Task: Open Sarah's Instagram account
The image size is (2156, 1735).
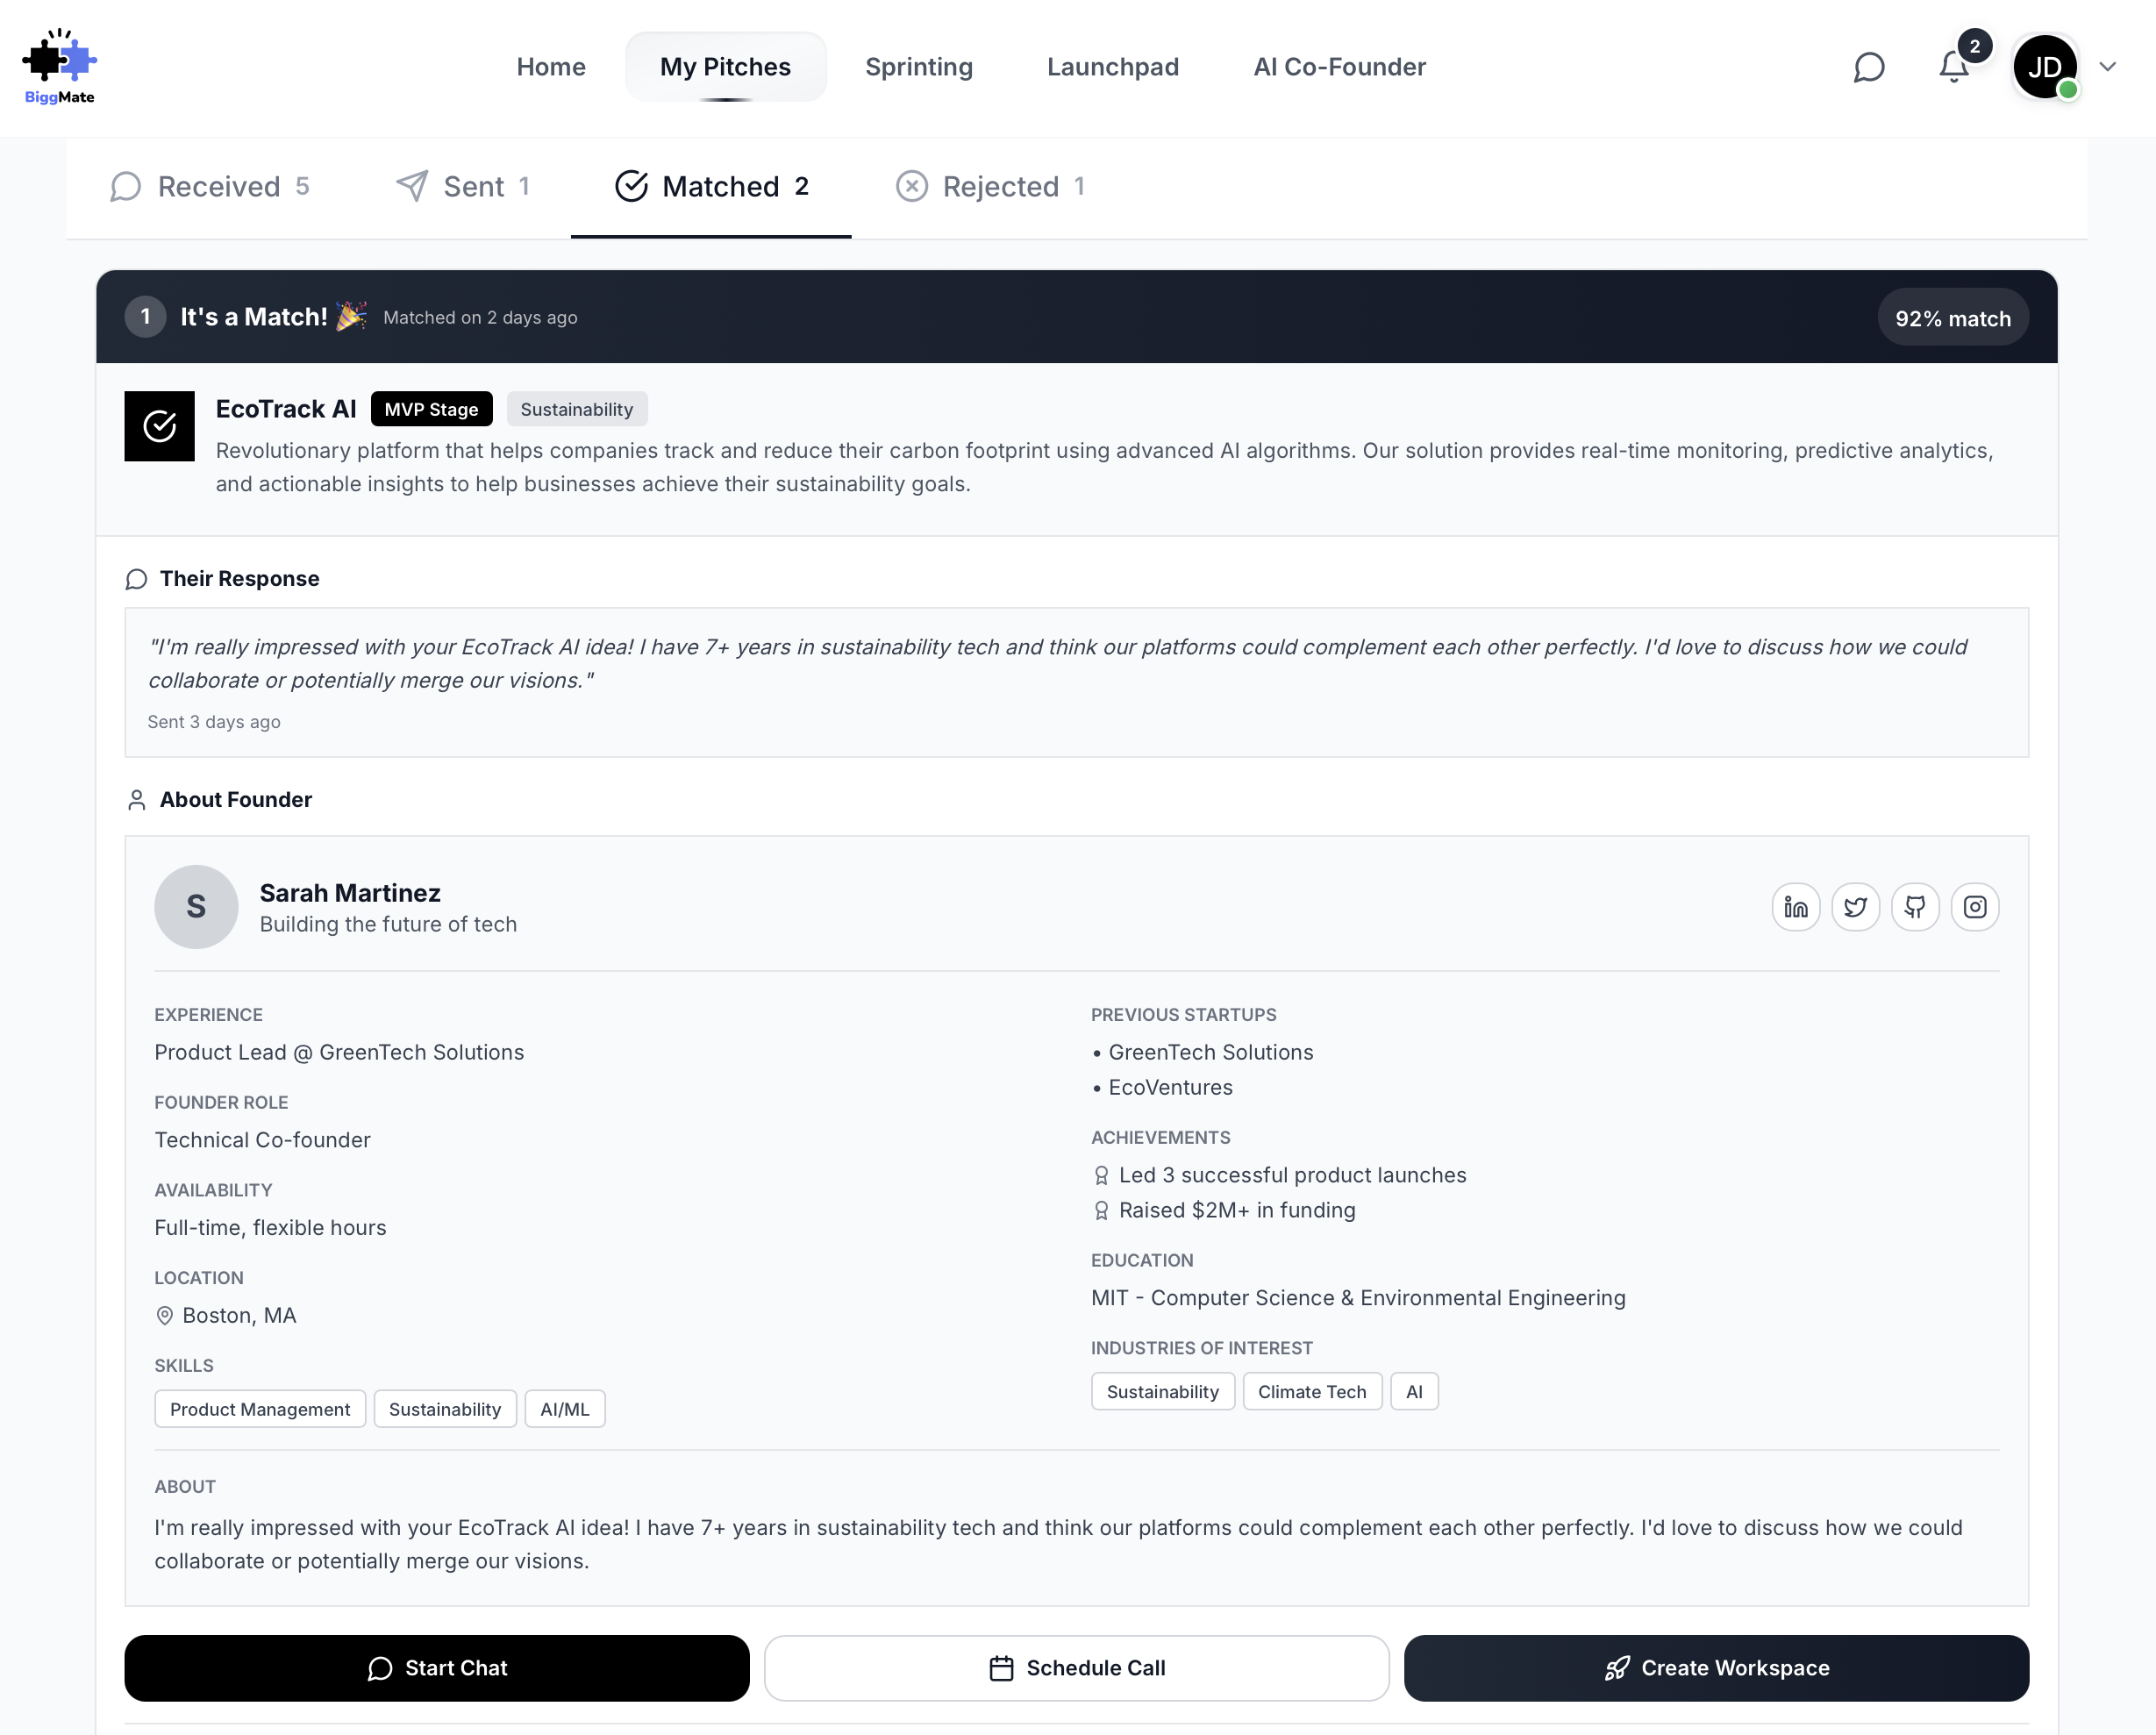Action: [x=1976, y=907]
